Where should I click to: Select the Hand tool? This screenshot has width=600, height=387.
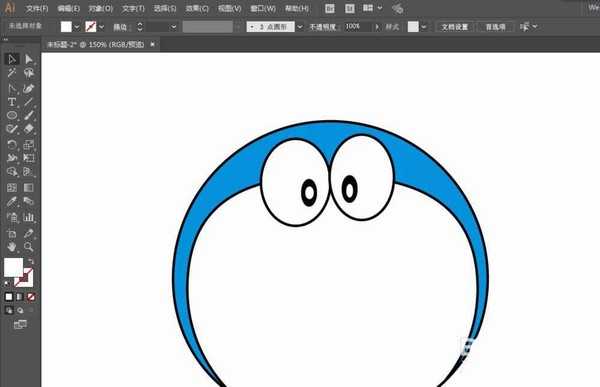click(12, 247)
